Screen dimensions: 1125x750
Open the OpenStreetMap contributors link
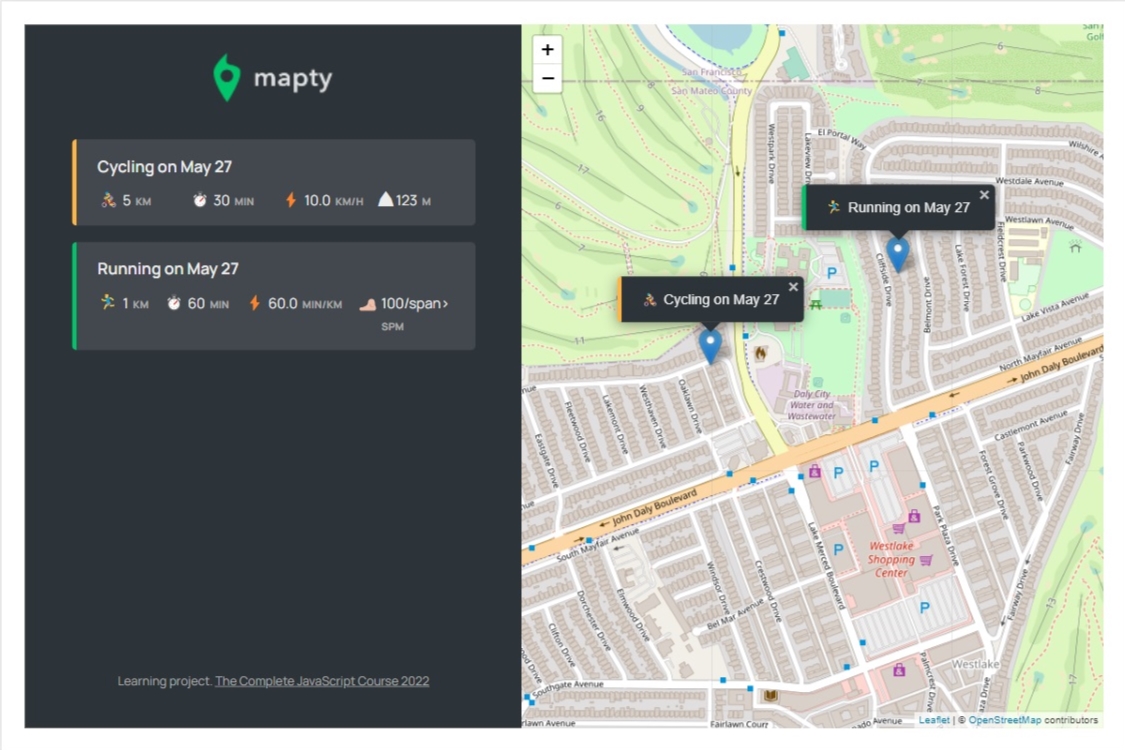(1004, 720)
